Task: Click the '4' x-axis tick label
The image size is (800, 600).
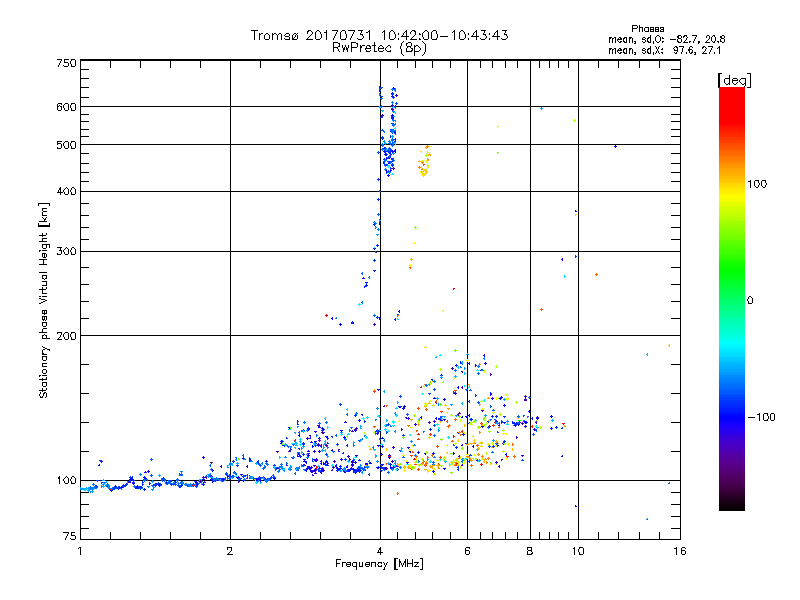Action: 380,551
